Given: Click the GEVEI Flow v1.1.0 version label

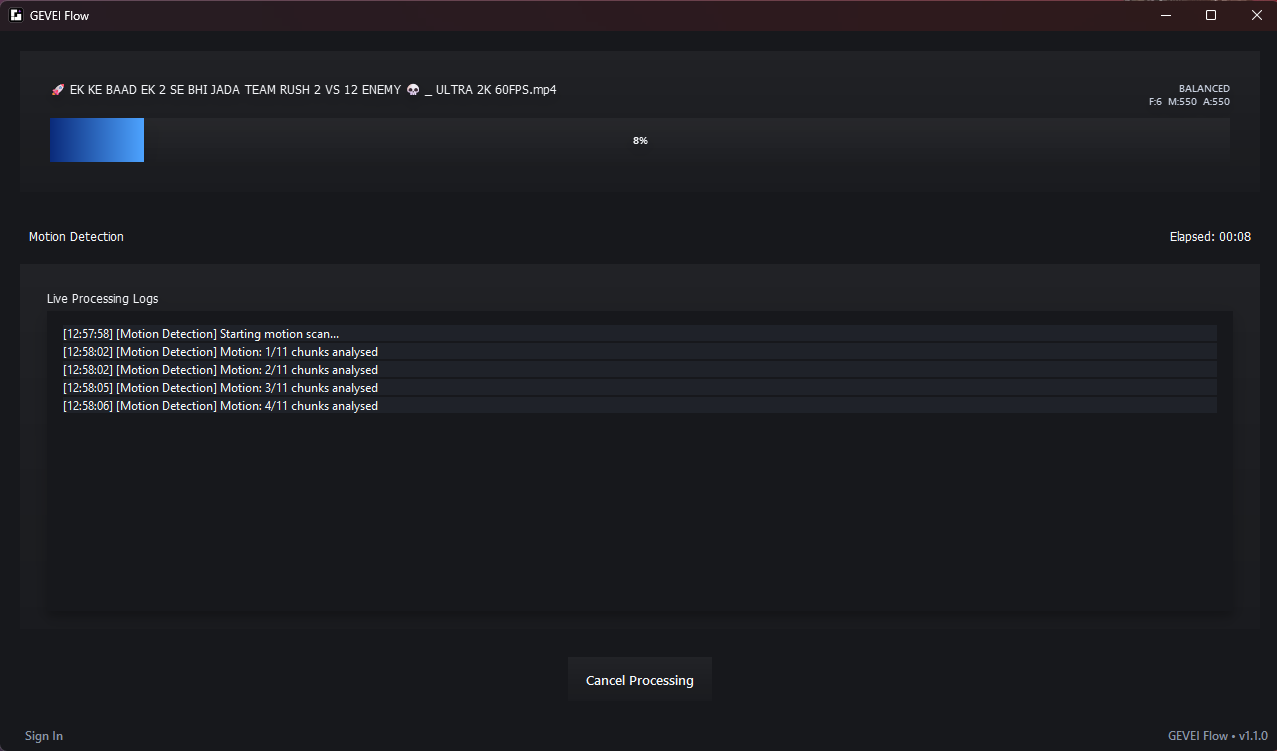Looking at the screenshot, I should 1218,736.
